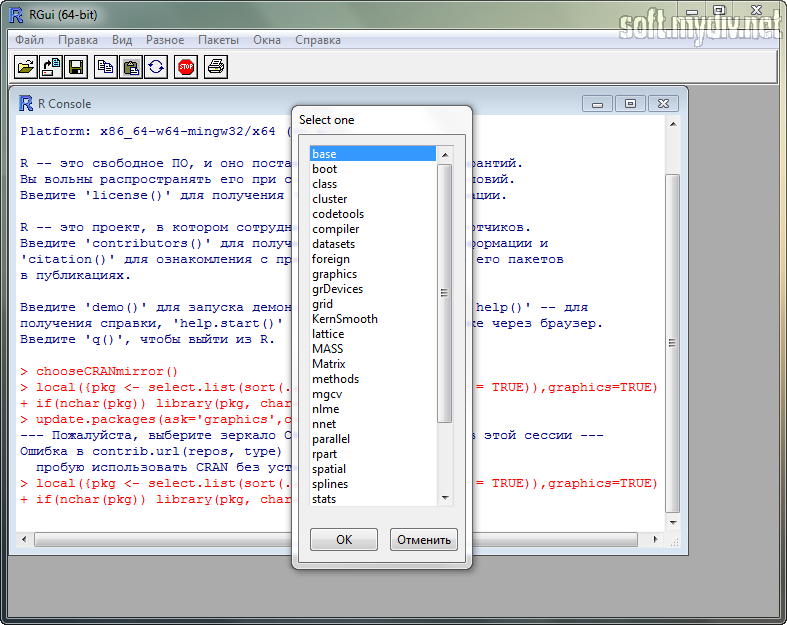Close the R Console child window
Screen dimensions: 787x625
click(664, 104)
